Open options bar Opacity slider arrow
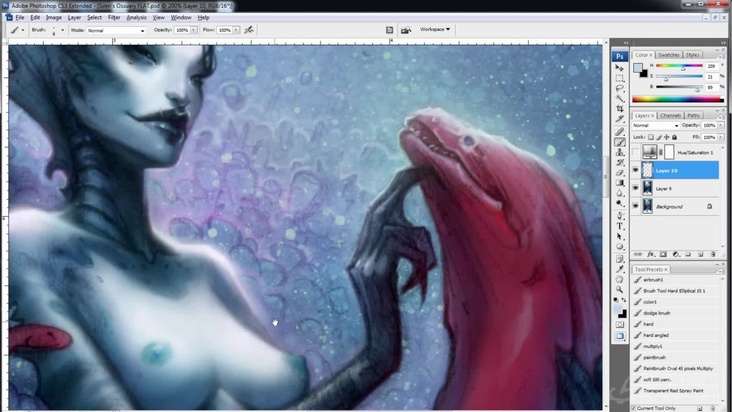Image resolution: width=732 pixels, height=412 pixels. pos(193,30)
